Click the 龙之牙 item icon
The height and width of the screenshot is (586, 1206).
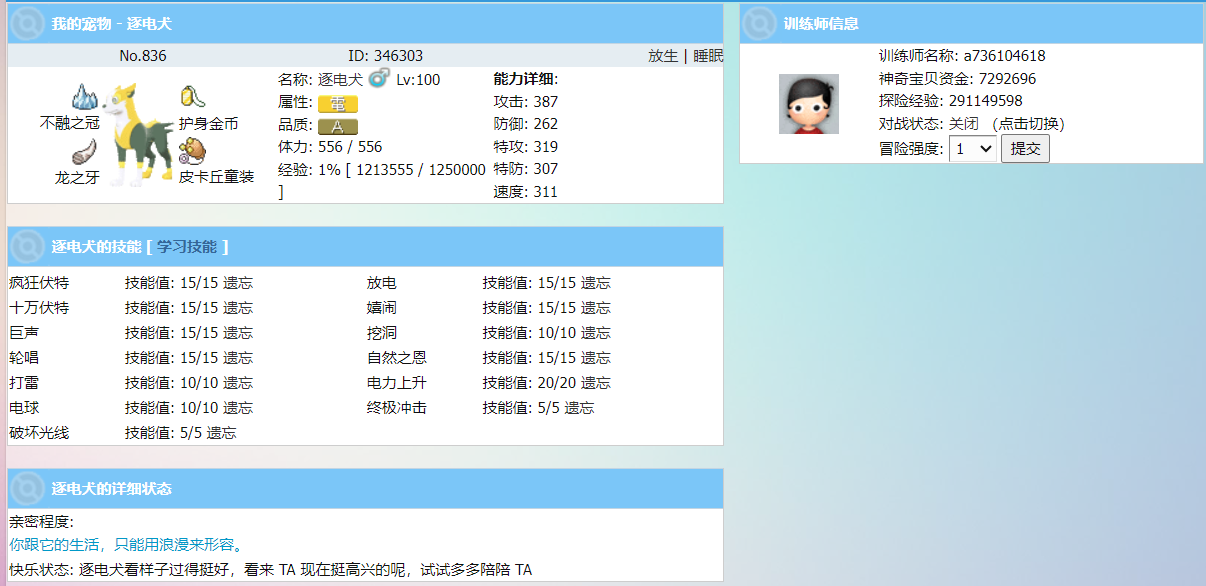pyautogui.click(x=86, y=152)
